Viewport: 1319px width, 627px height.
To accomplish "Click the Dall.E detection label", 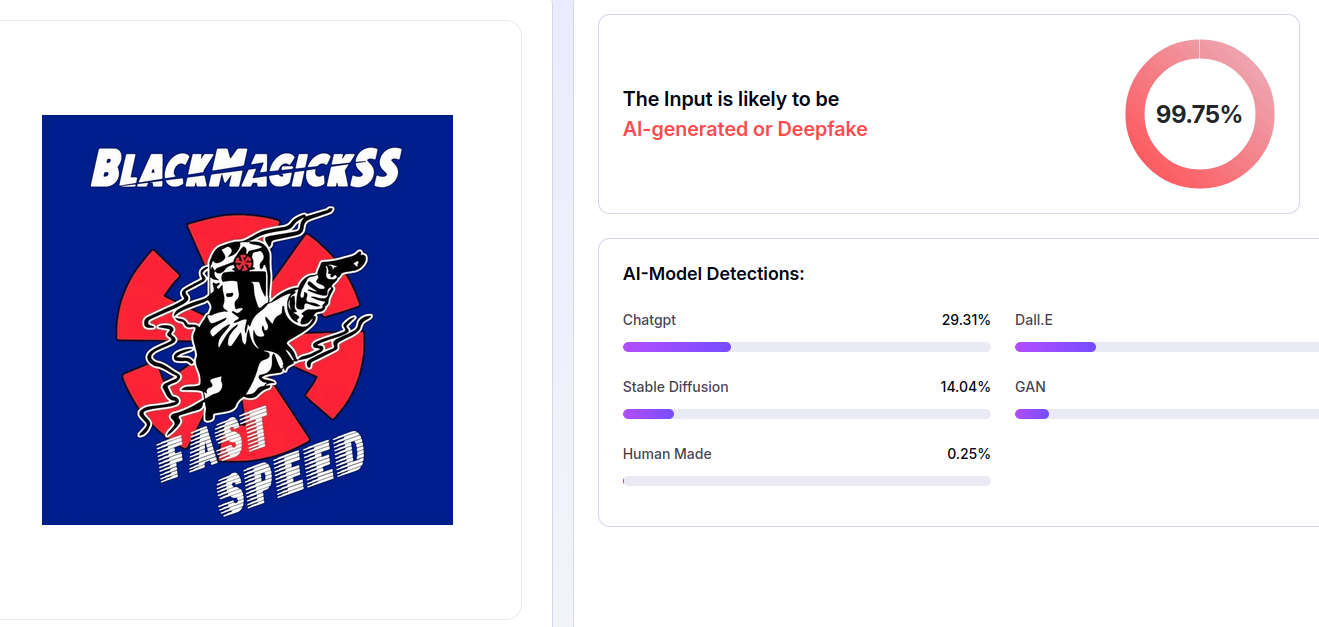I will (x=1034, y=320).
